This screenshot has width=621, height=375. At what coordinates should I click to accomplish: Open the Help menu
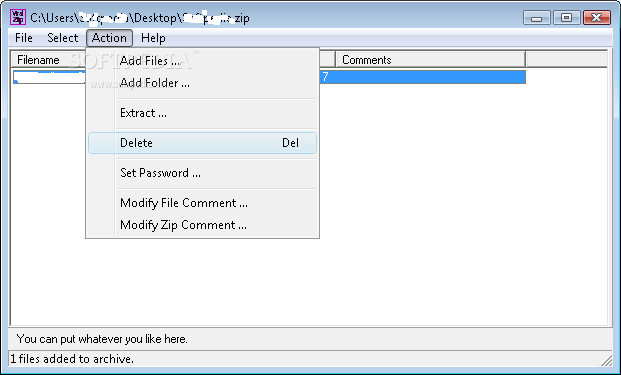pos(153,38)
